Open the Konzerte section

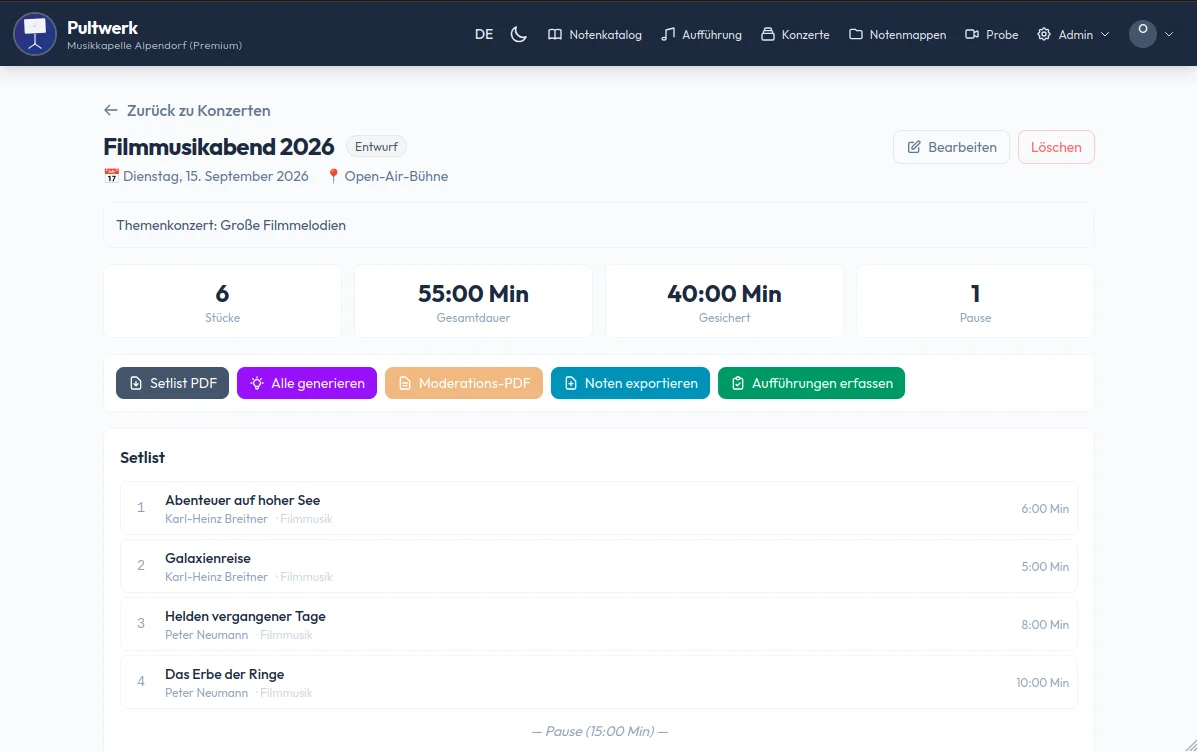click(x=795, y=34)
